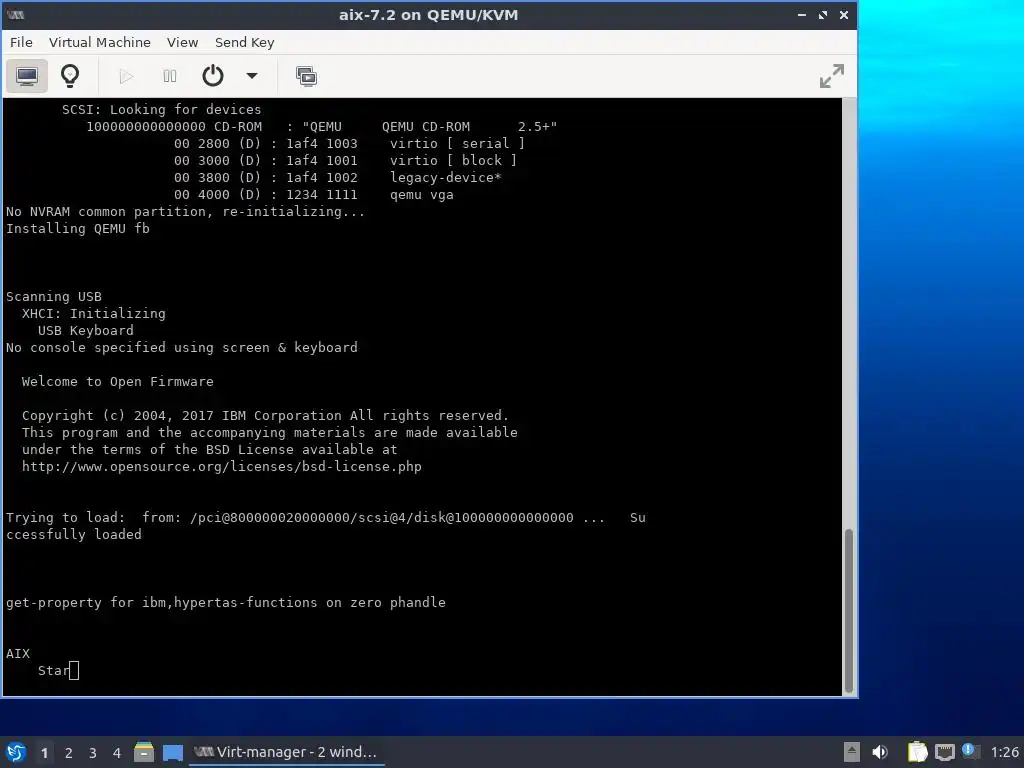Switch to virtual desktop 4

pyautogui.click(x=117, y=753)
